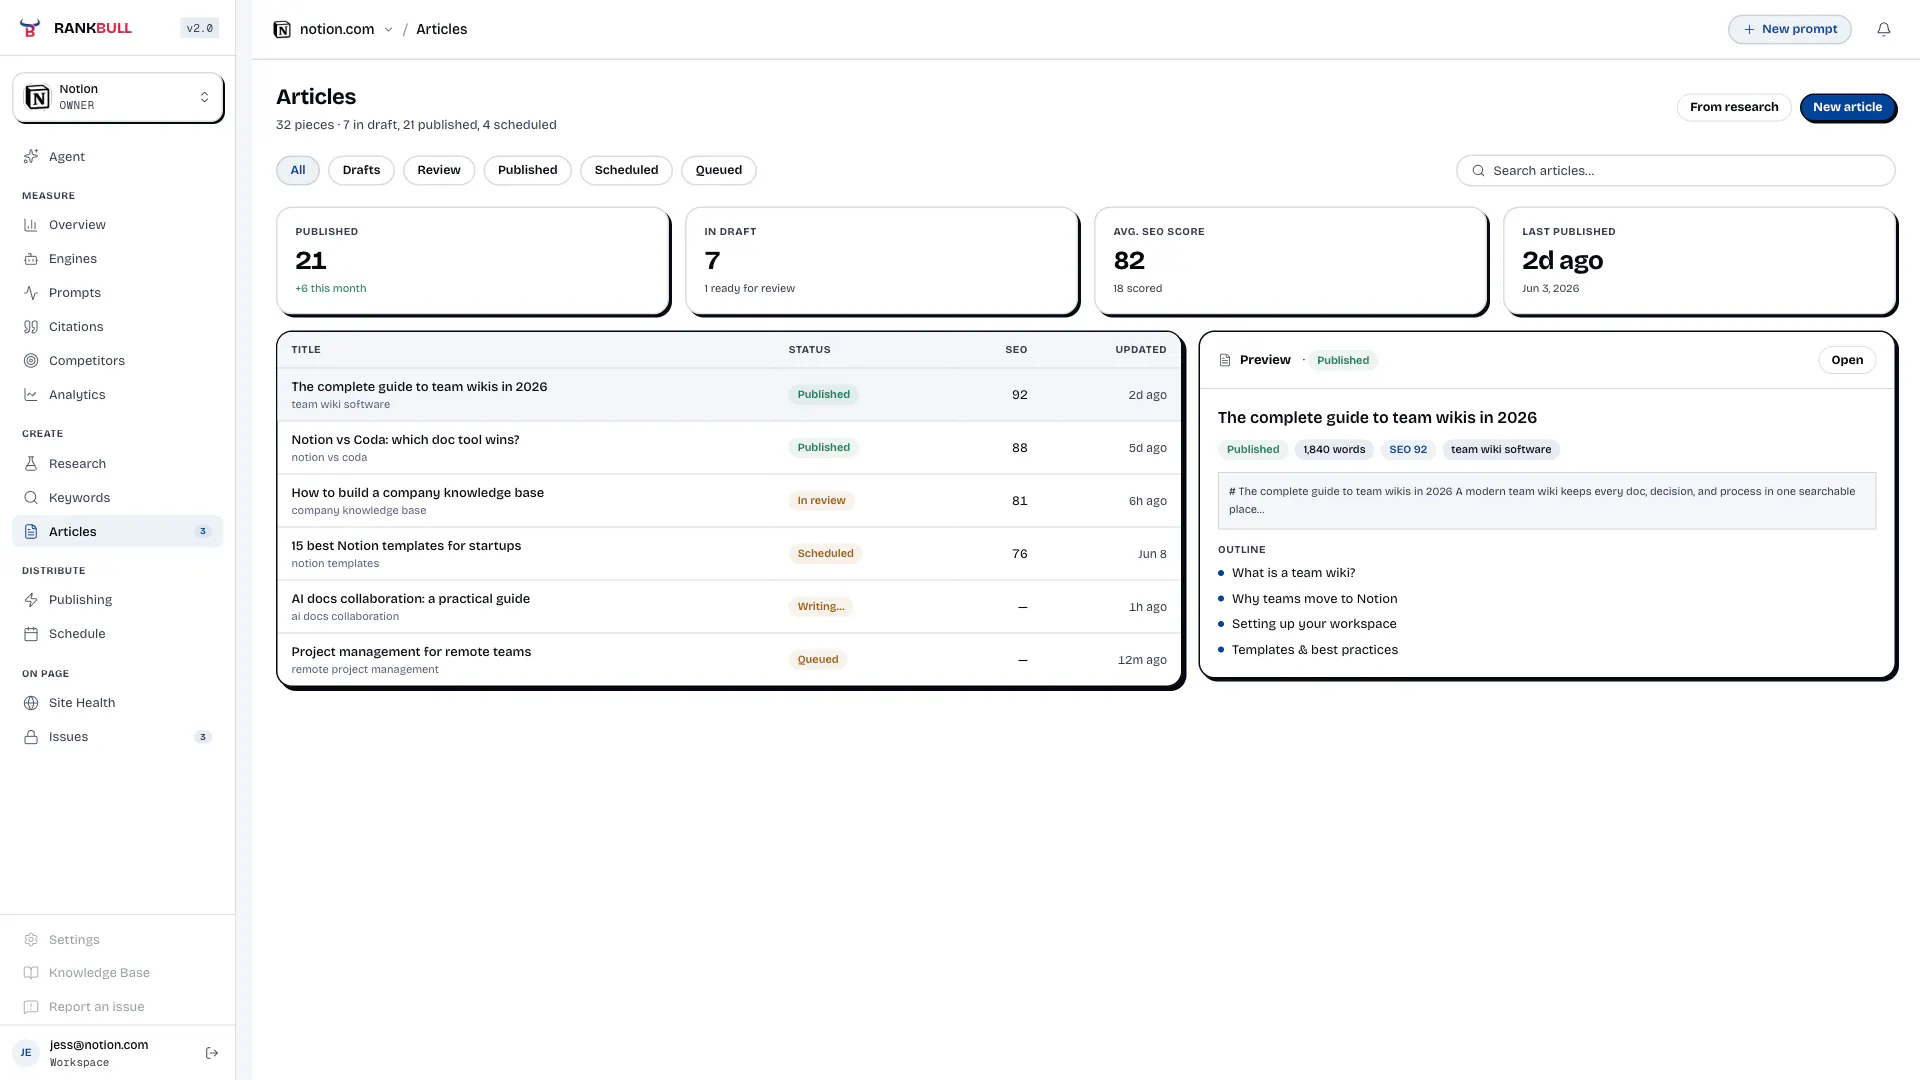
Task: Open the notifications bell
Action: click(1883, 29)
